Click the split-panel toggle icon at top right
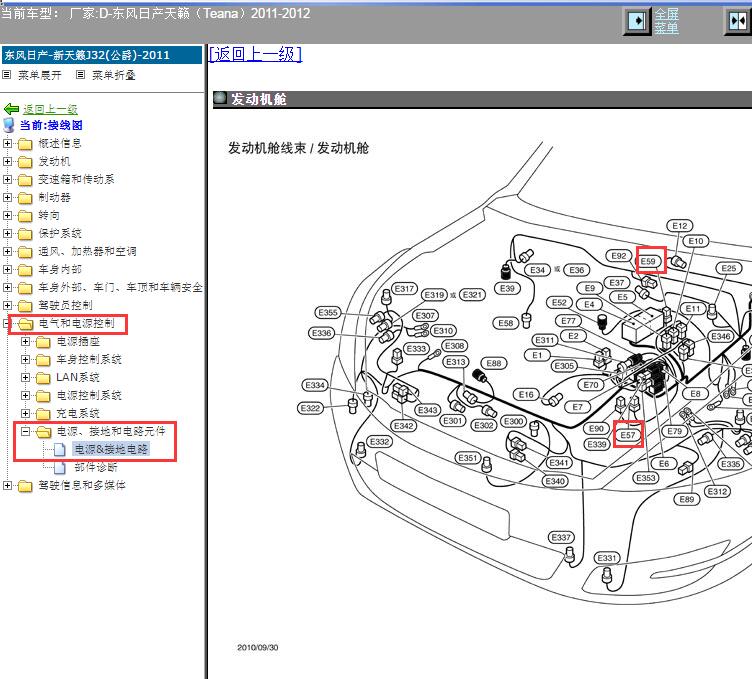 click(738, 21)
